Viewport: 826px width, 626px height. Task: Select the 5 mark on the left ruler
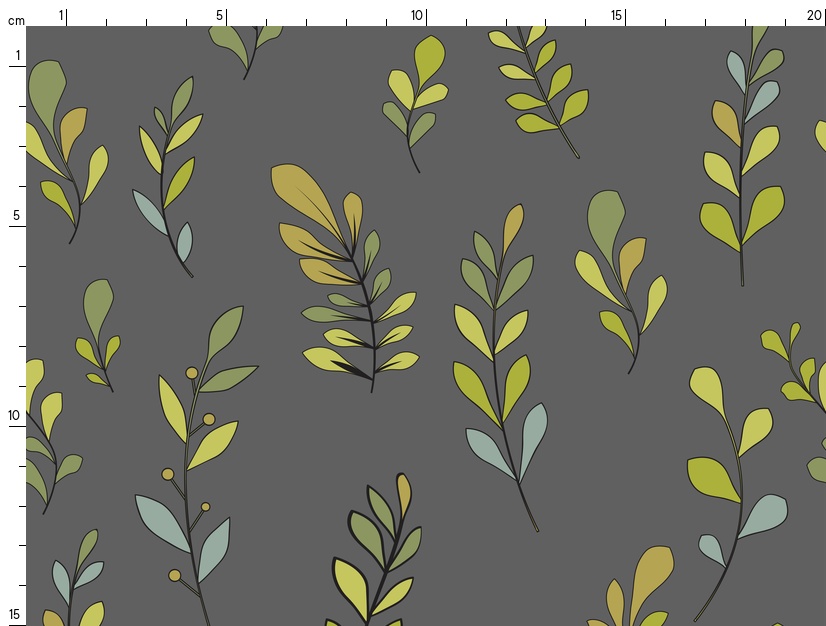[16, 216]
